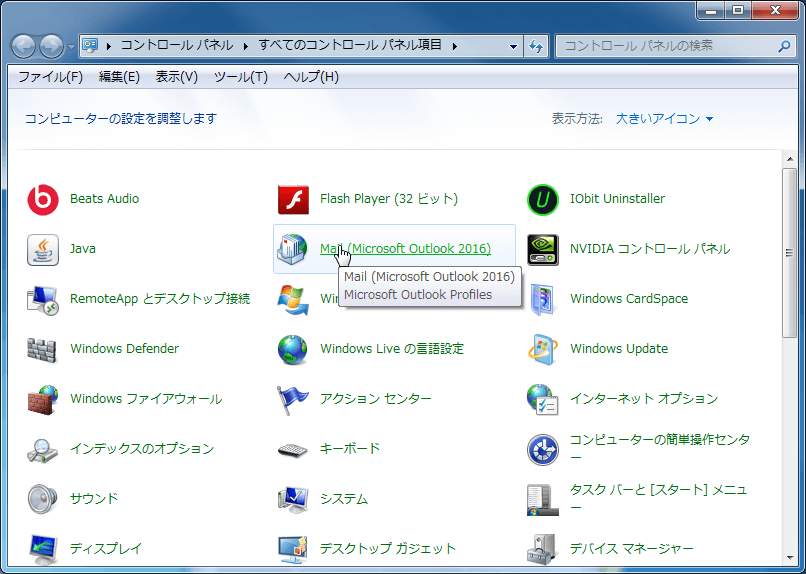Click the コントロール パネル breadcrumb

click(177, 45)
